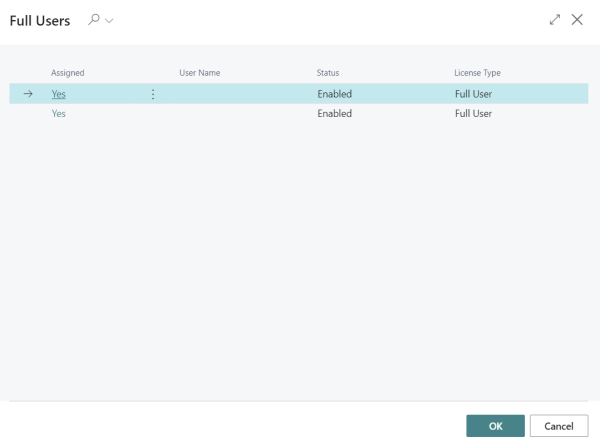Click the arrow indicator on first row

coord(28,94)
